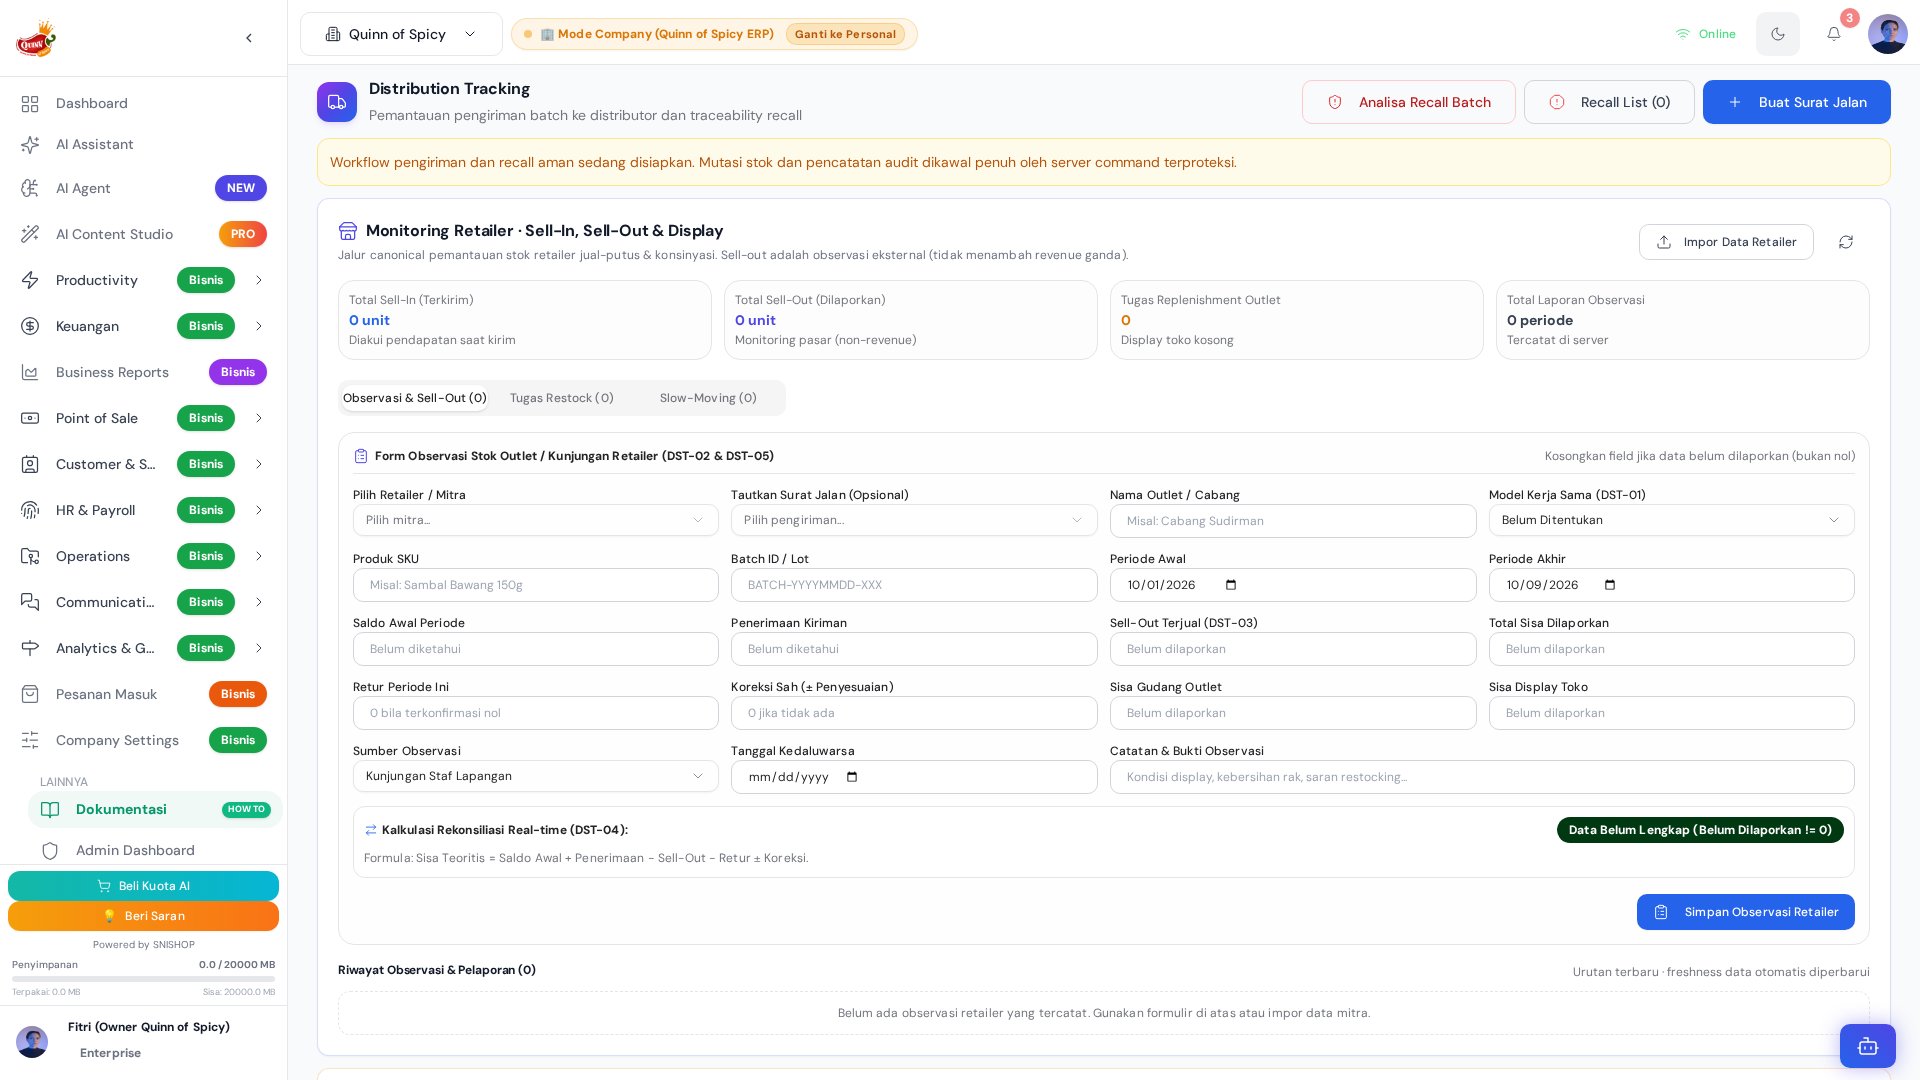
Task: Open notifications via the bell icon
Action: [1834, 34]
